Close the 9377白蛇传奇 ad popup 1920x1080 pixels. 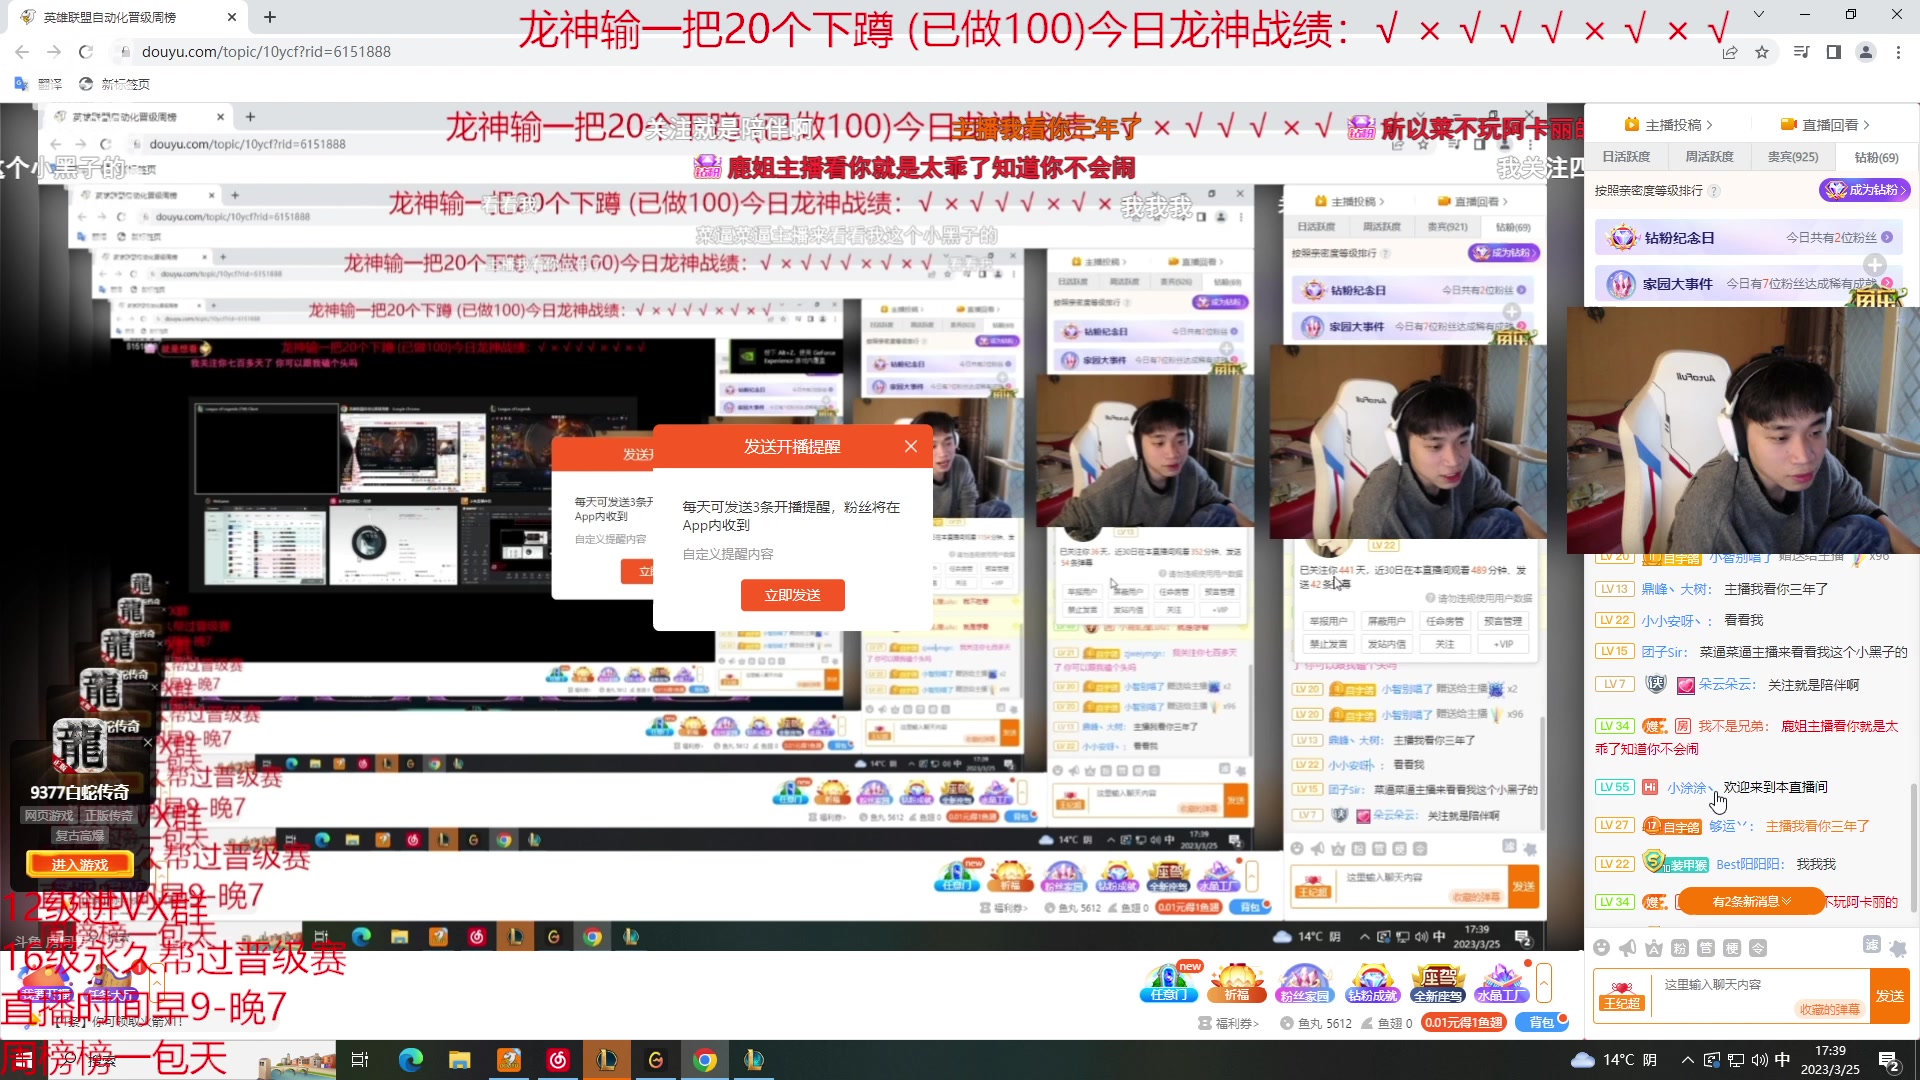[148, 742]
